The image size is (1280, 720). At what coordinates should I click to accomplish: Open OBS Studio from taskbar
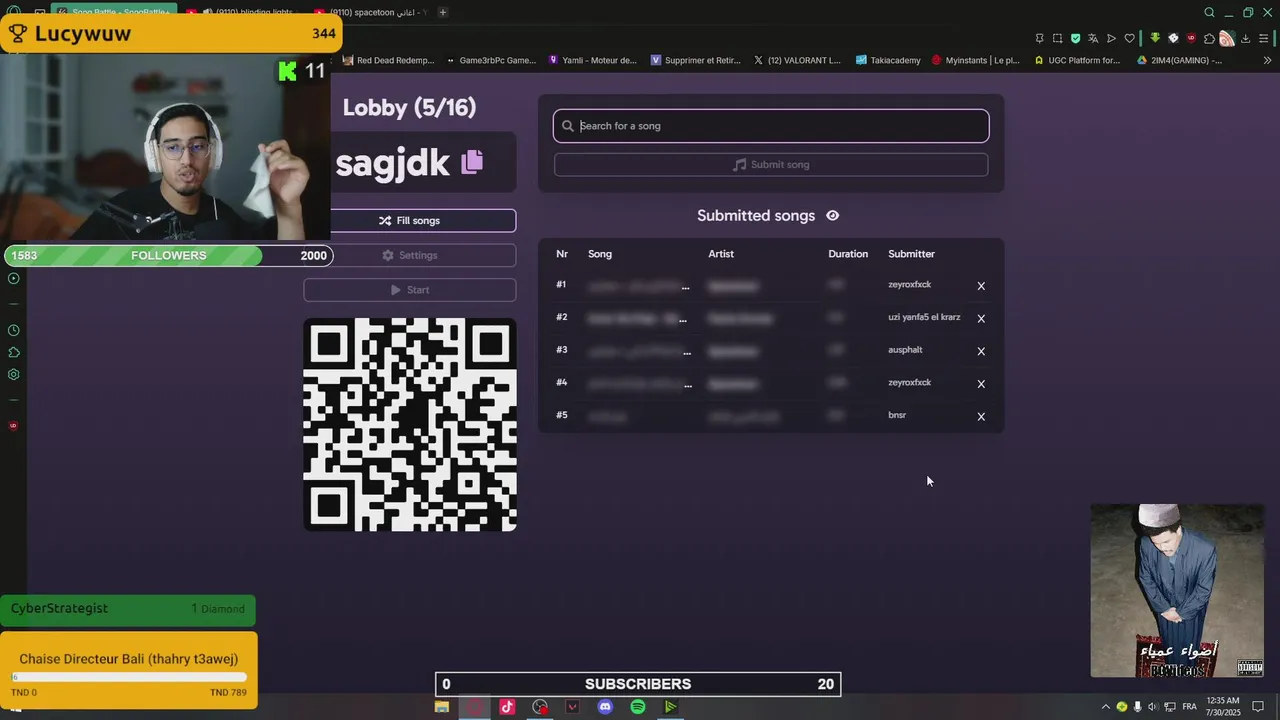point(540,707)
